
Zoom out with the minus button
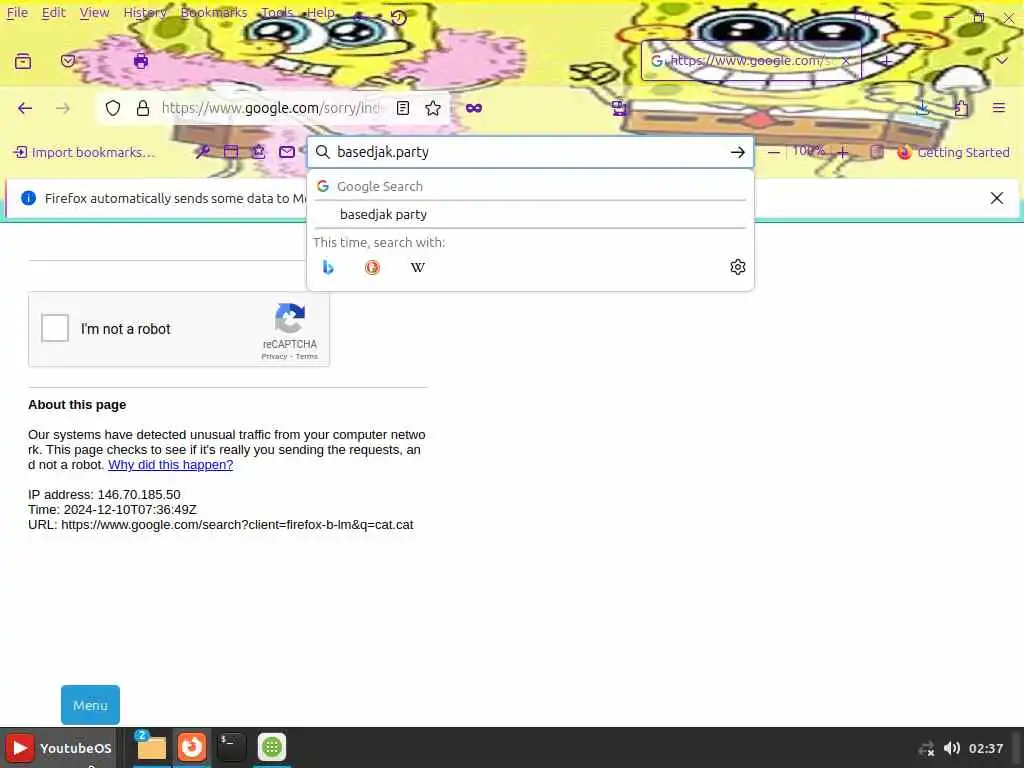774,152
